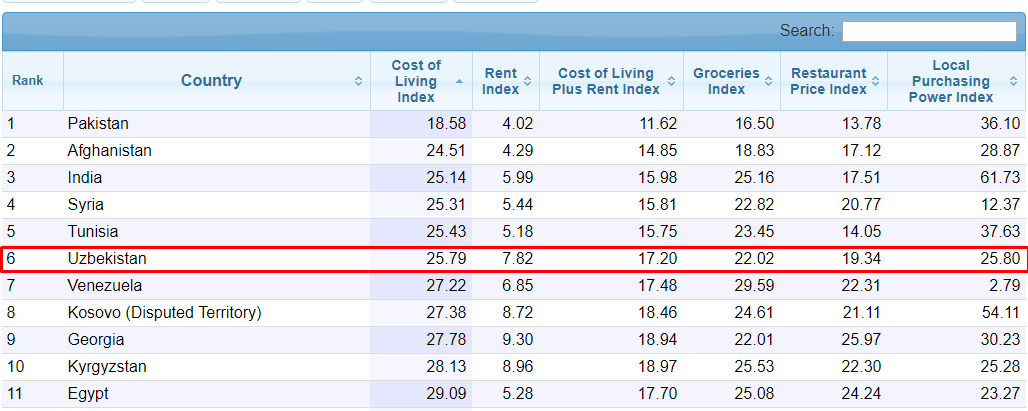
Task: Select India country name
Action: (x=85, y=178)
